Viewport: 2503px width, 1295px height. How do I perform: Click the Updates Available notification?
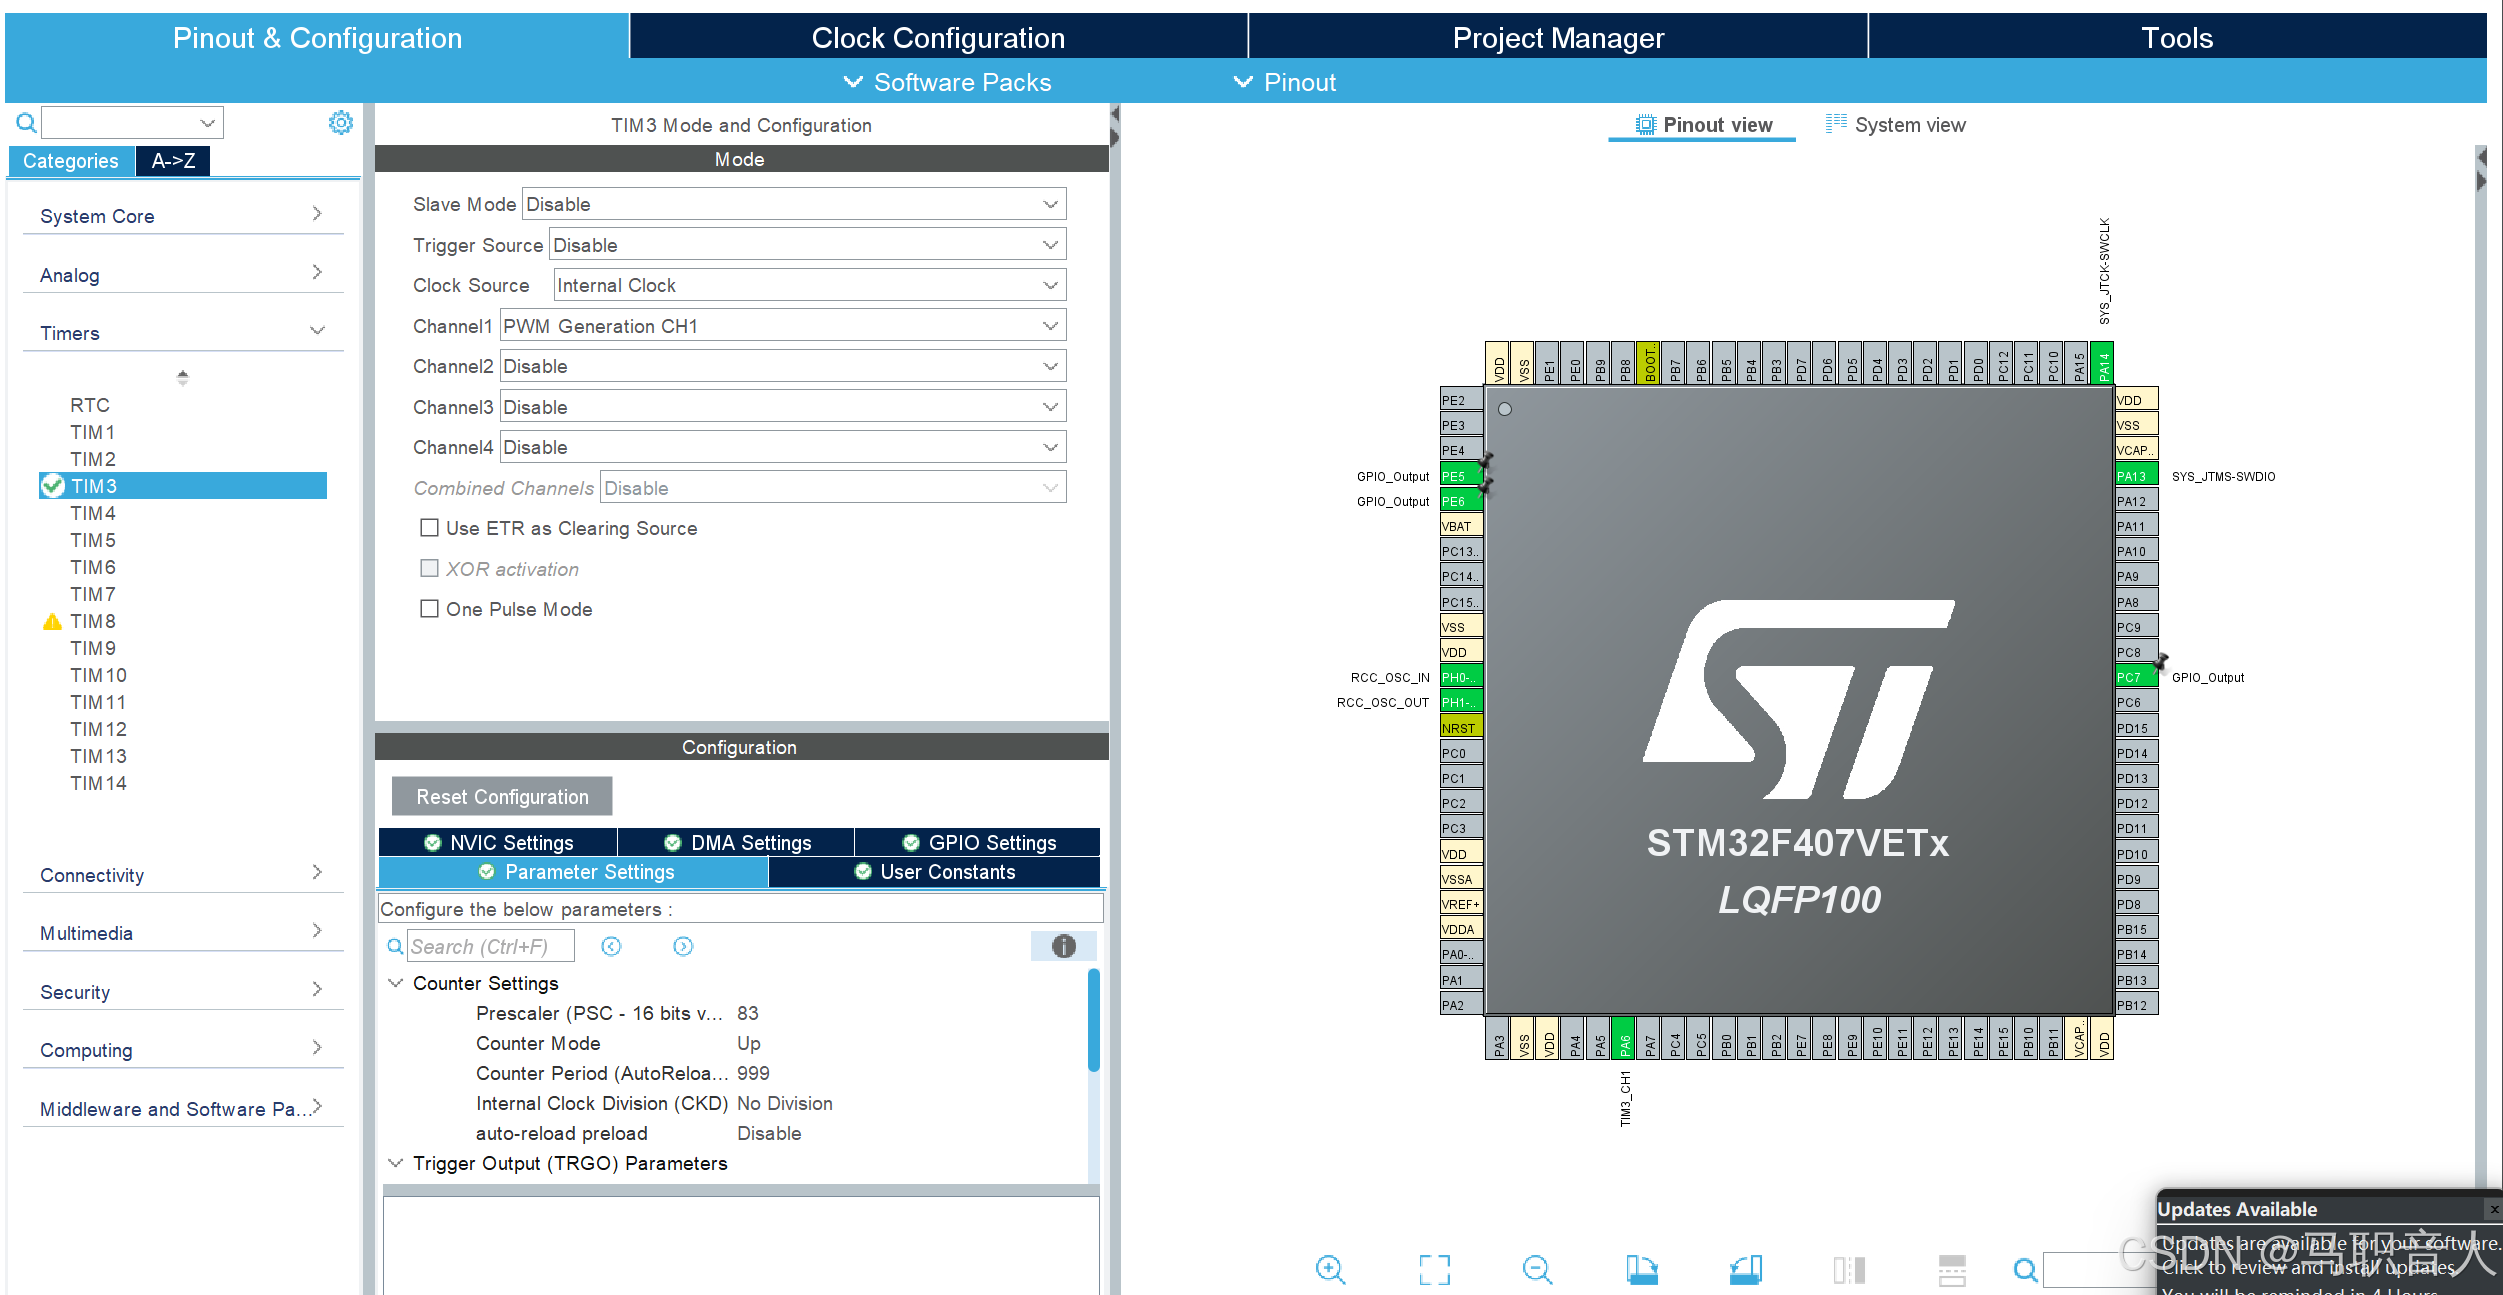click(x=2329, y=1243)
